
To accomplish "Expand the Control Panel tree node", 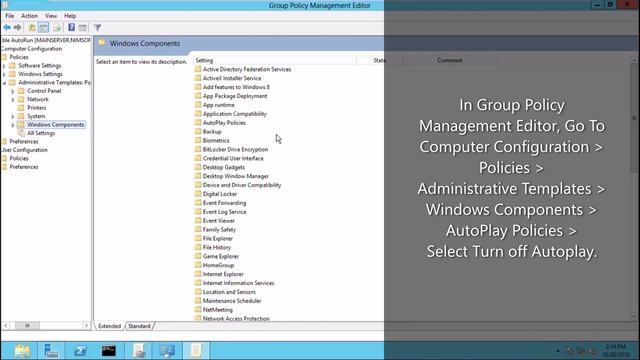I will pyautogui.click(x=13, y=91).
